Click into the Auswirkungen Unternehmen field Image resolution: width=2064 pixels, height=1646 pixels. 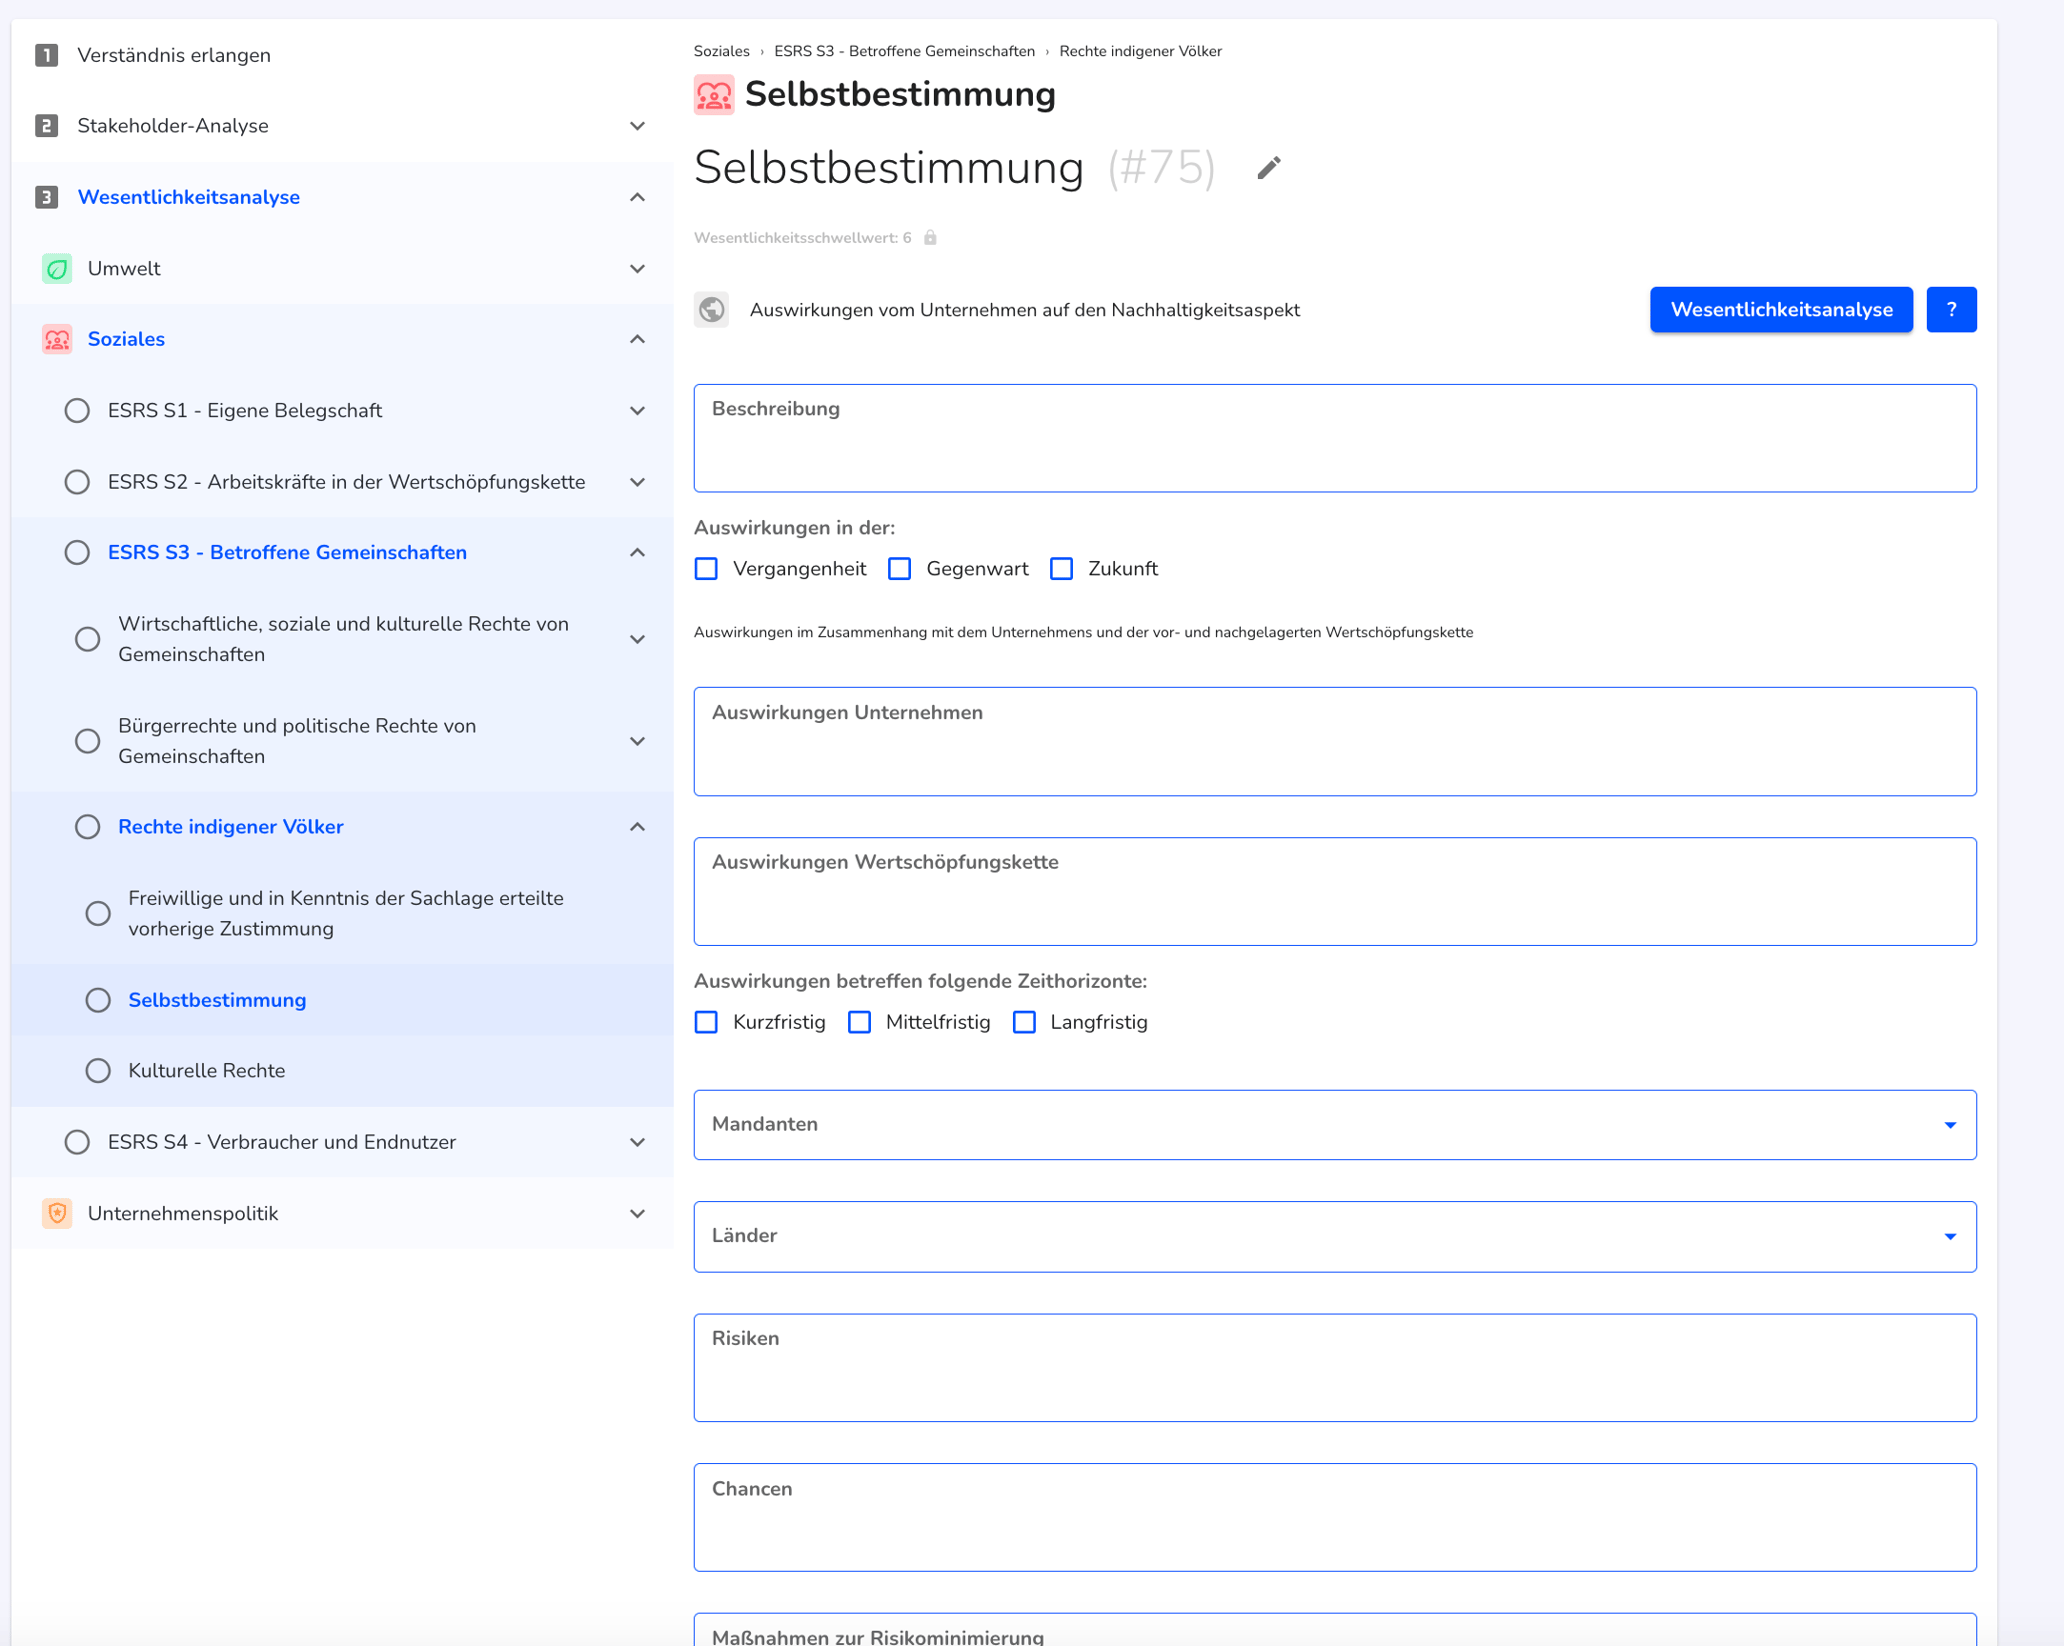coord(1335,741)
